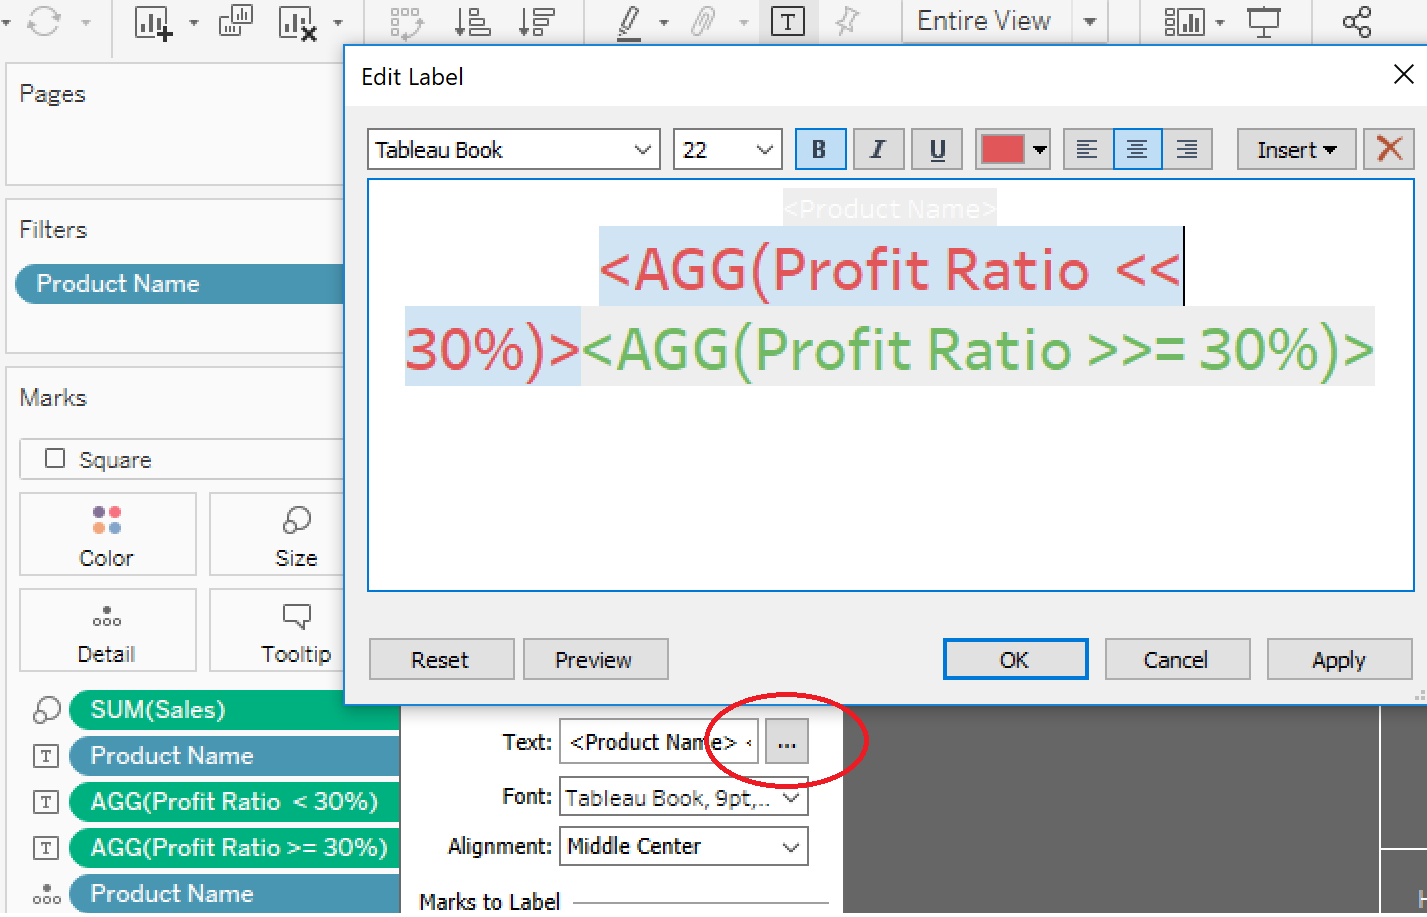Image resolution: width=1427 pixels, height=917 pixels.
Task: Click the Swap Rows and Columns icon
Action: [407, 22]
